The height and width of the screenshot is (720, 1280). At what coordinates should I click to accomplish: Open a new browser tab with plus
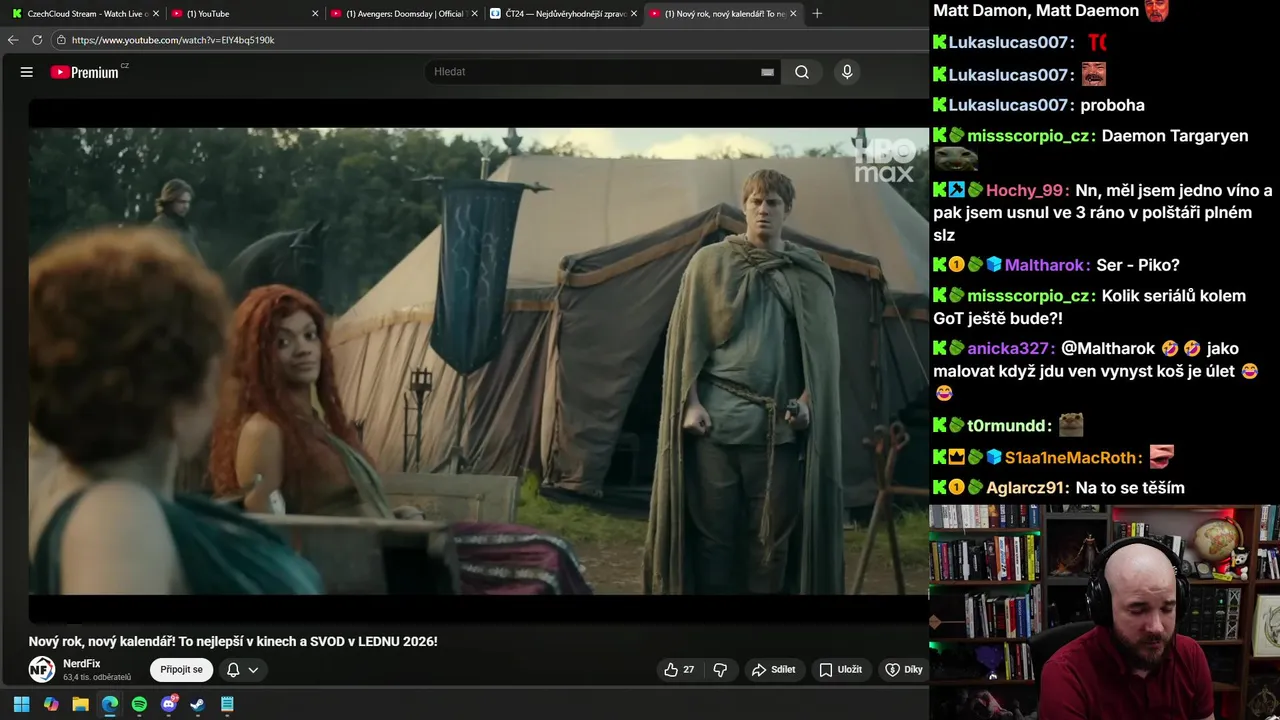[817, 14]
